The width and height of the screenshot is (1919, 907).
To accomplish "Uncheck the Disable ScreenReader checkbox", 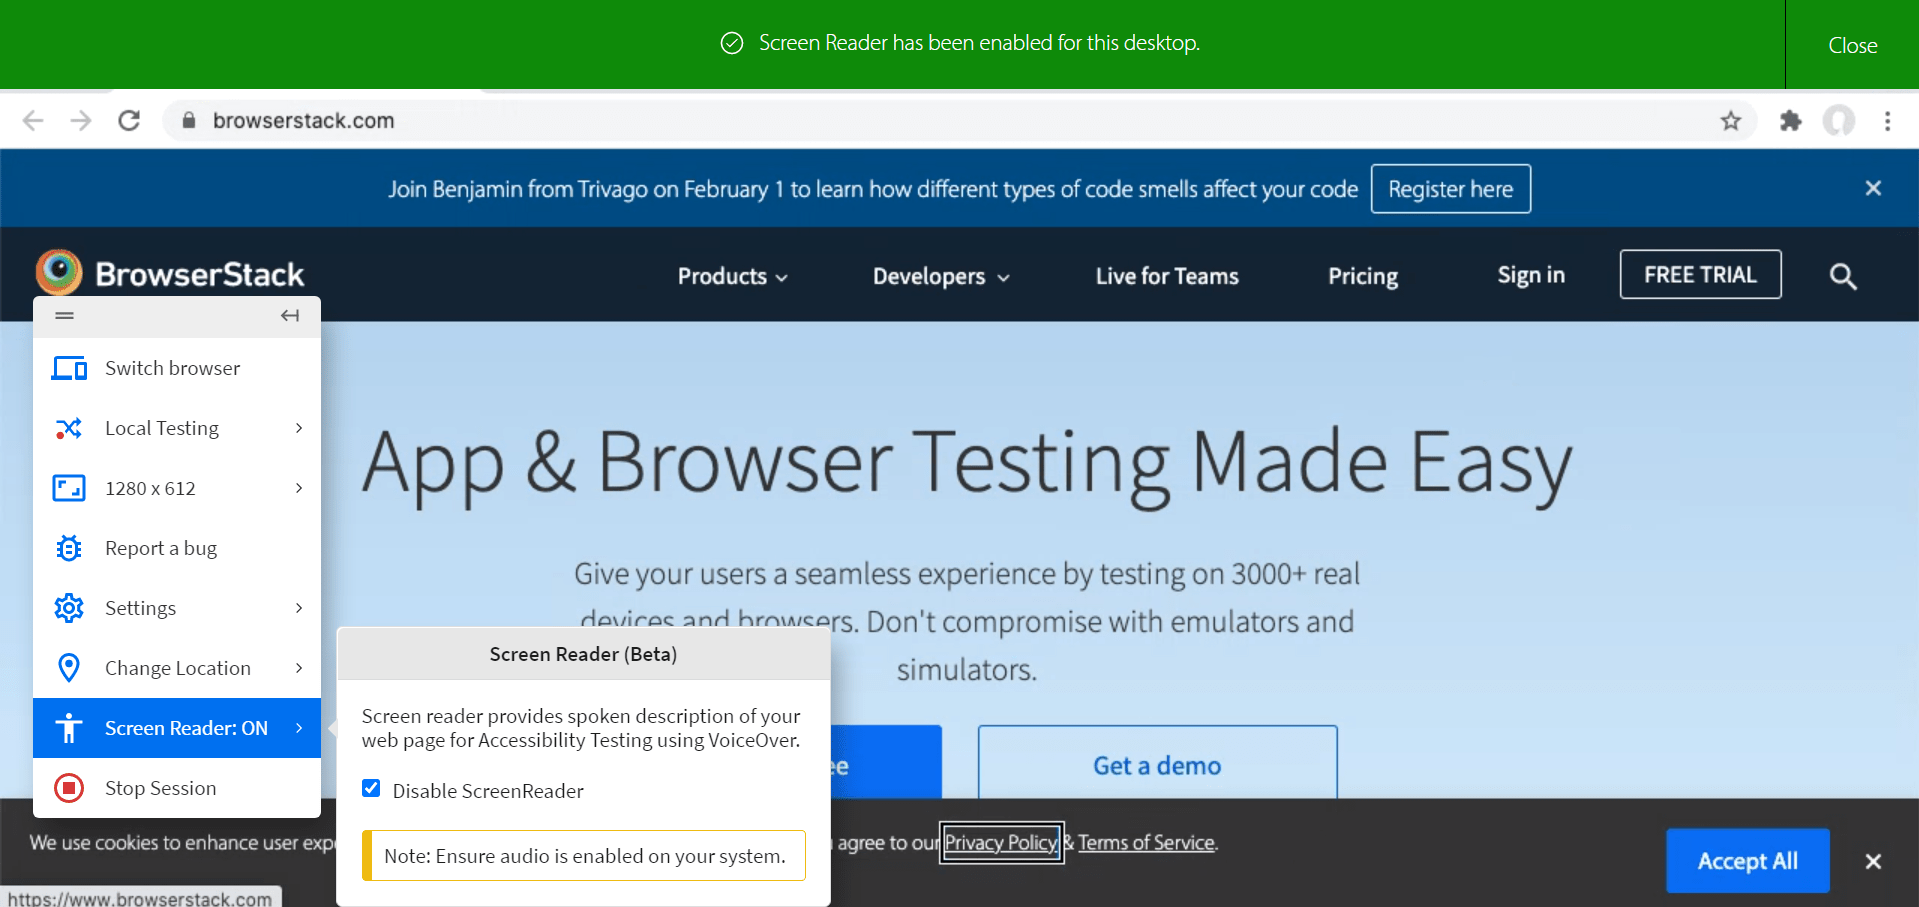I will pyautogui.click(x=371, y=788).
